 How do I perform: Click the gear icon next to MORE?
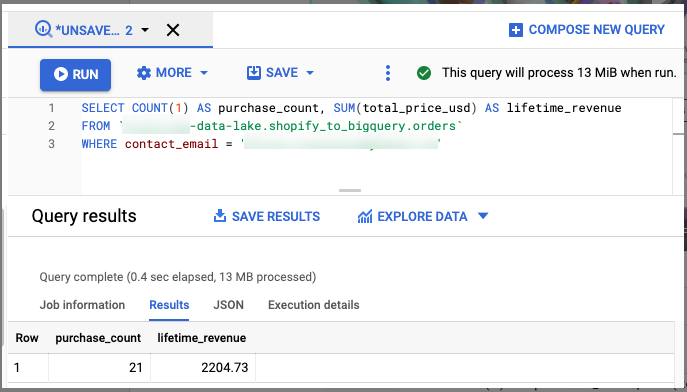click(144, 73)
